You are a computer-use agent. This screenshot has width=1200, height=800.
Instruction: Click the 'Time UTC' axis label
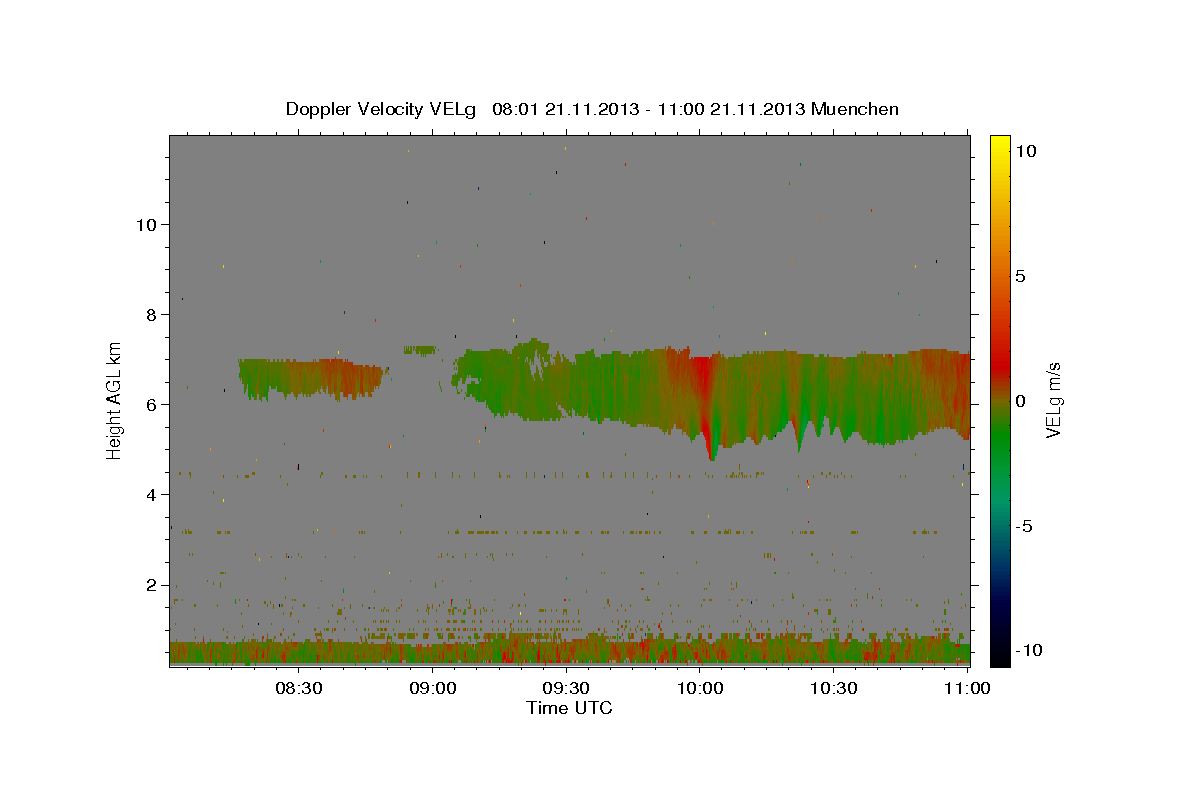coord(569,708)
